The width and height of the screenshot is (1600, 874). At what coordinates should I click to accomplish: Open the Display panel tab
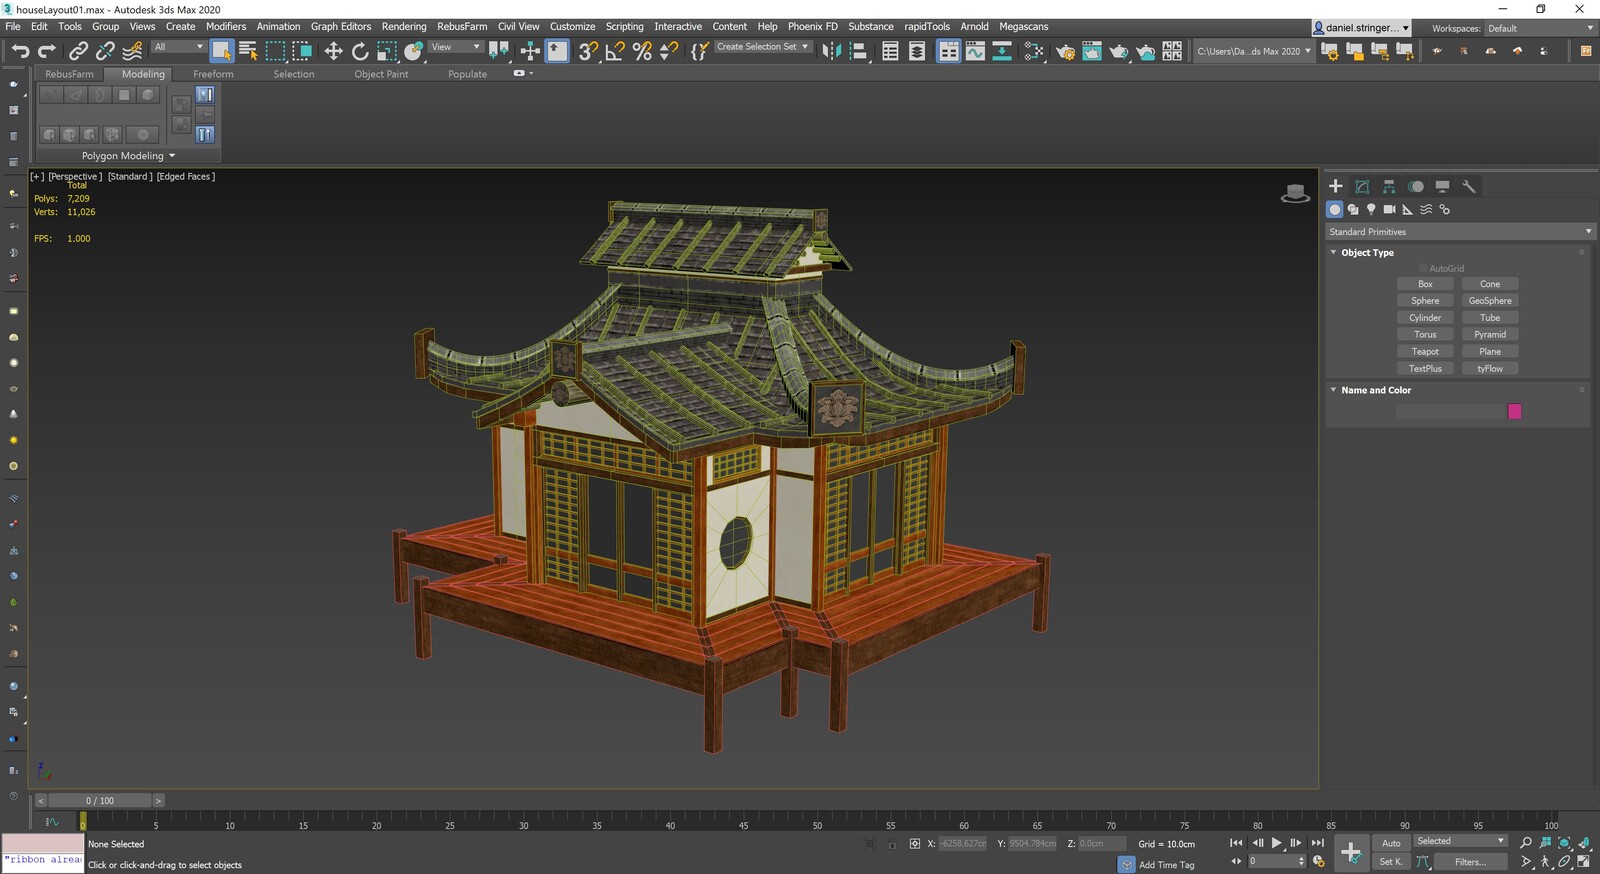tap(1442, 186)
